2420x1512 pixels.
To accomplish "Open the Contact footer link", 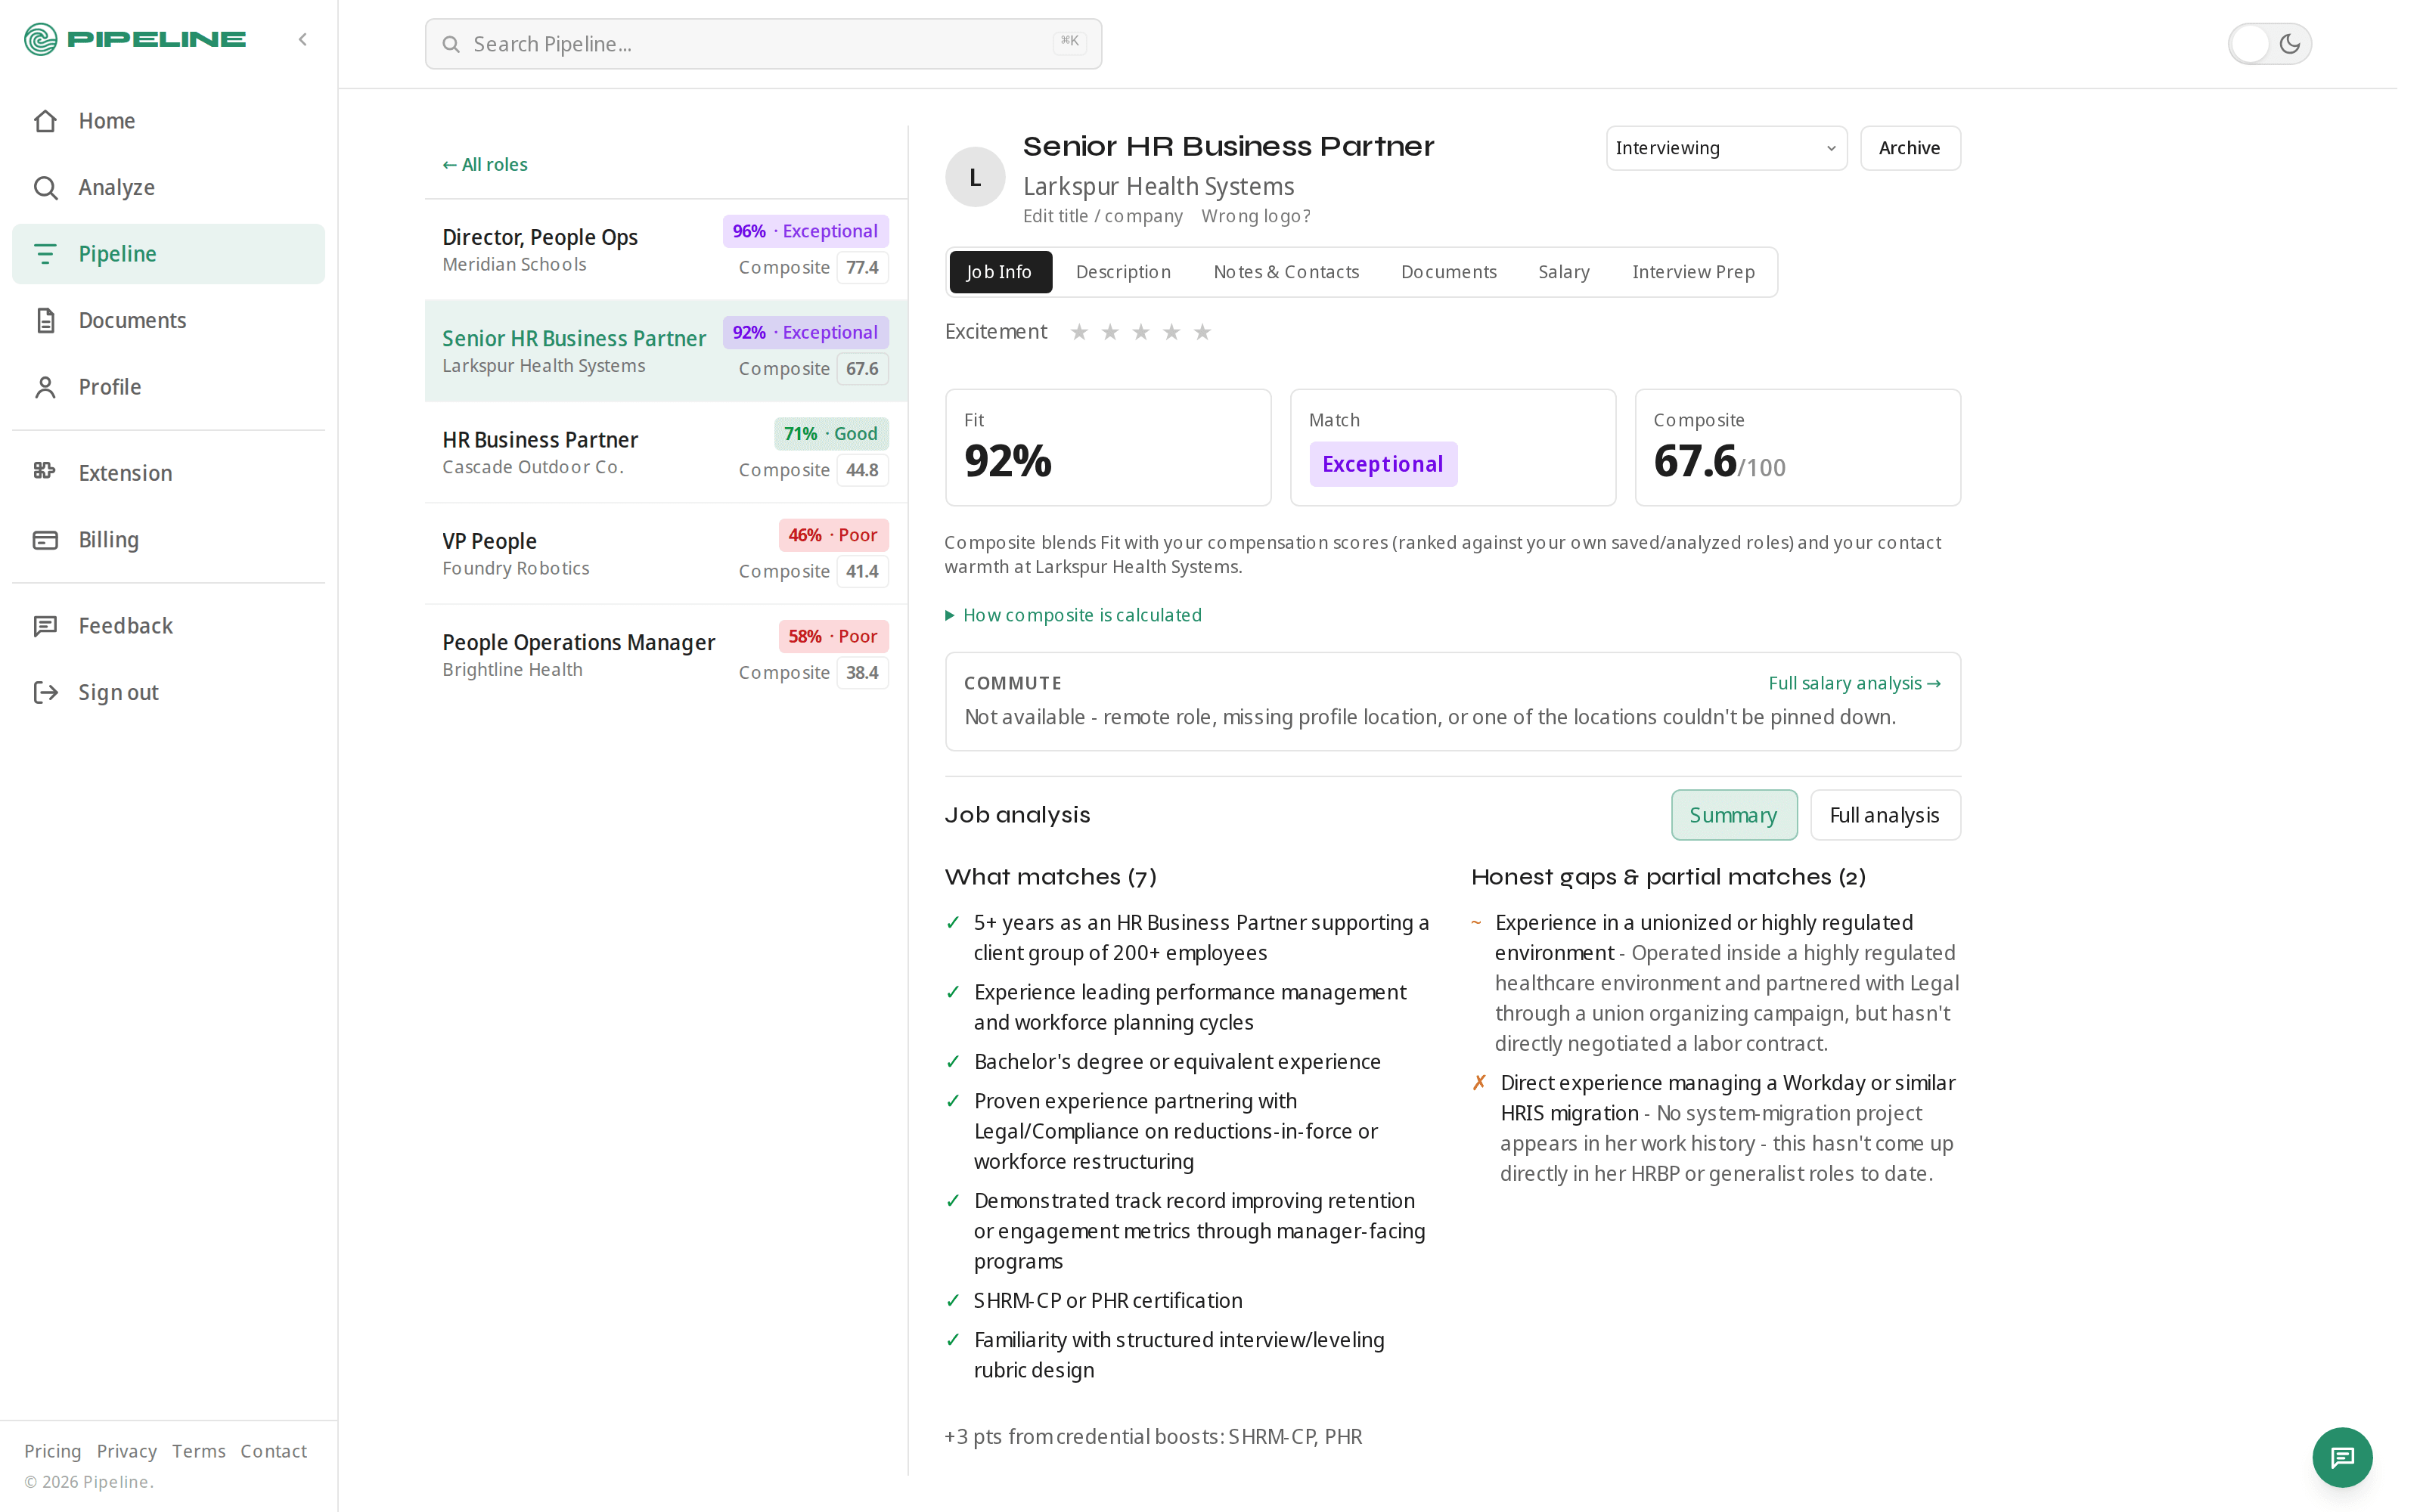I will (x=273, y=1451).
